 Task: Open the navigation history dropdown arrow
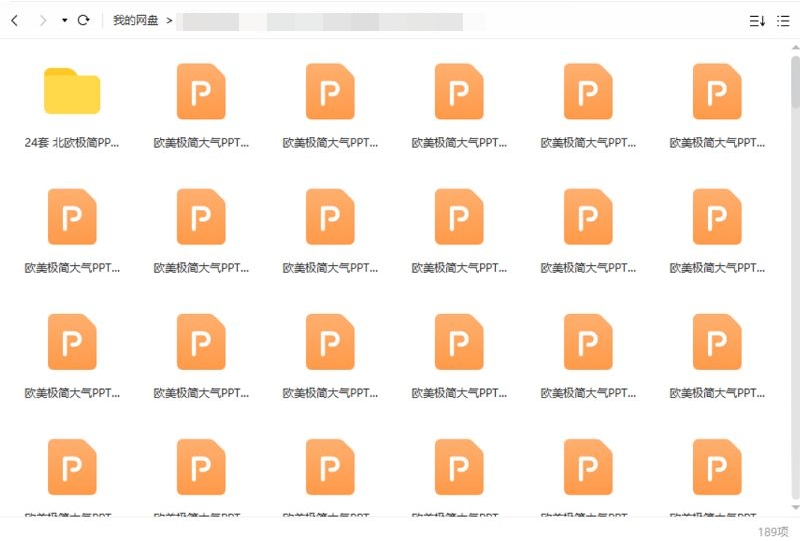pyautogui.click(x=64, y=20)
